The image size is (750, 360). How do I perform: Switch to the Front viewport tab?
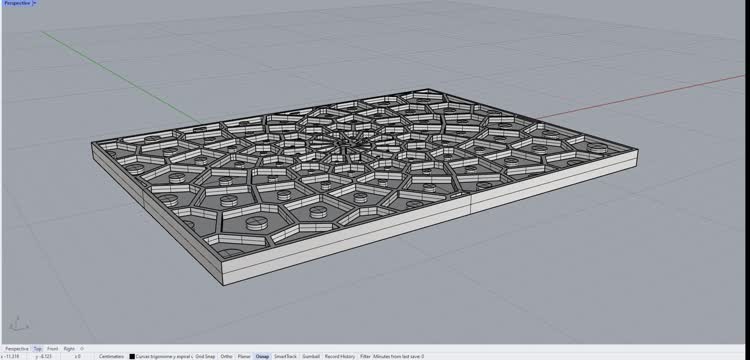coord(53,349)
